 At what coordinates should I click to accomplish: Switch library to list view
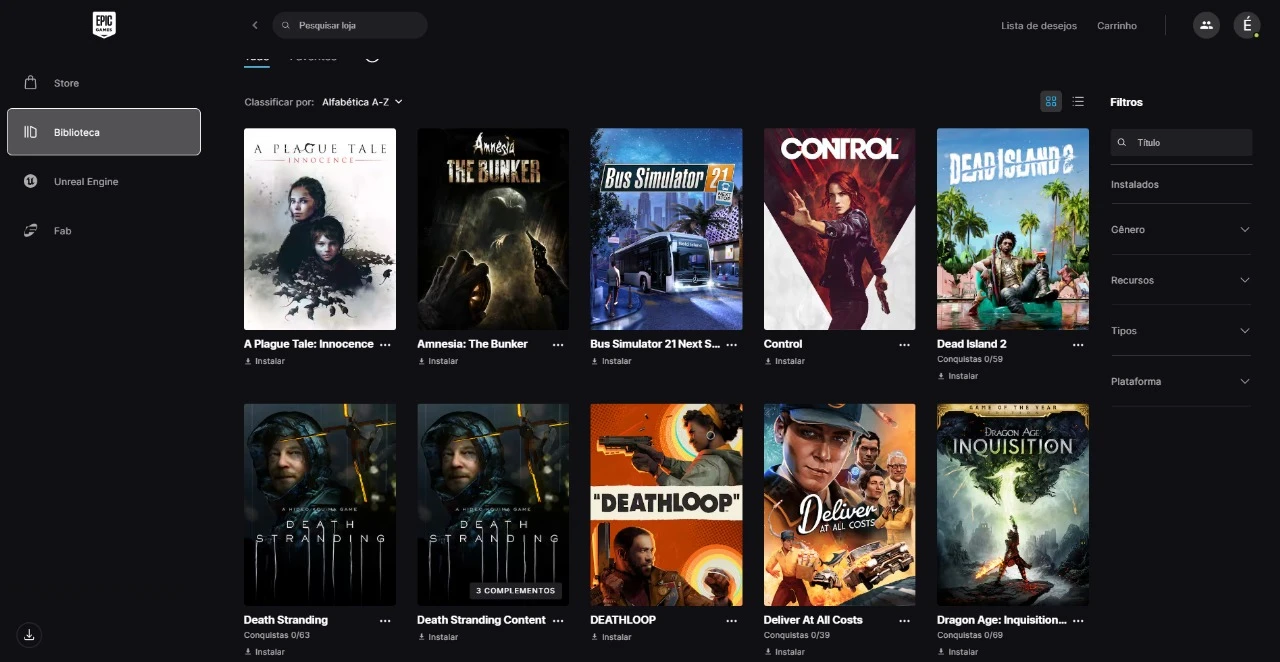1078,101
